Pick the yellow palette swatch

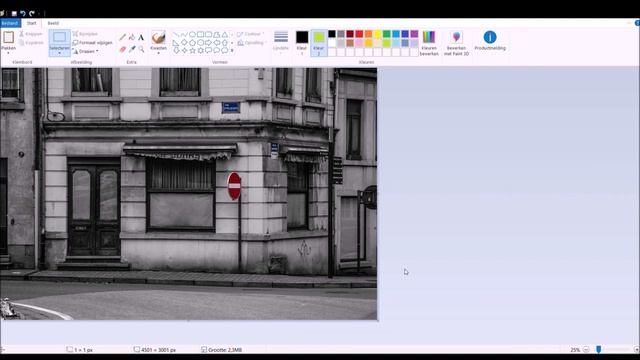tap(378, 34)
